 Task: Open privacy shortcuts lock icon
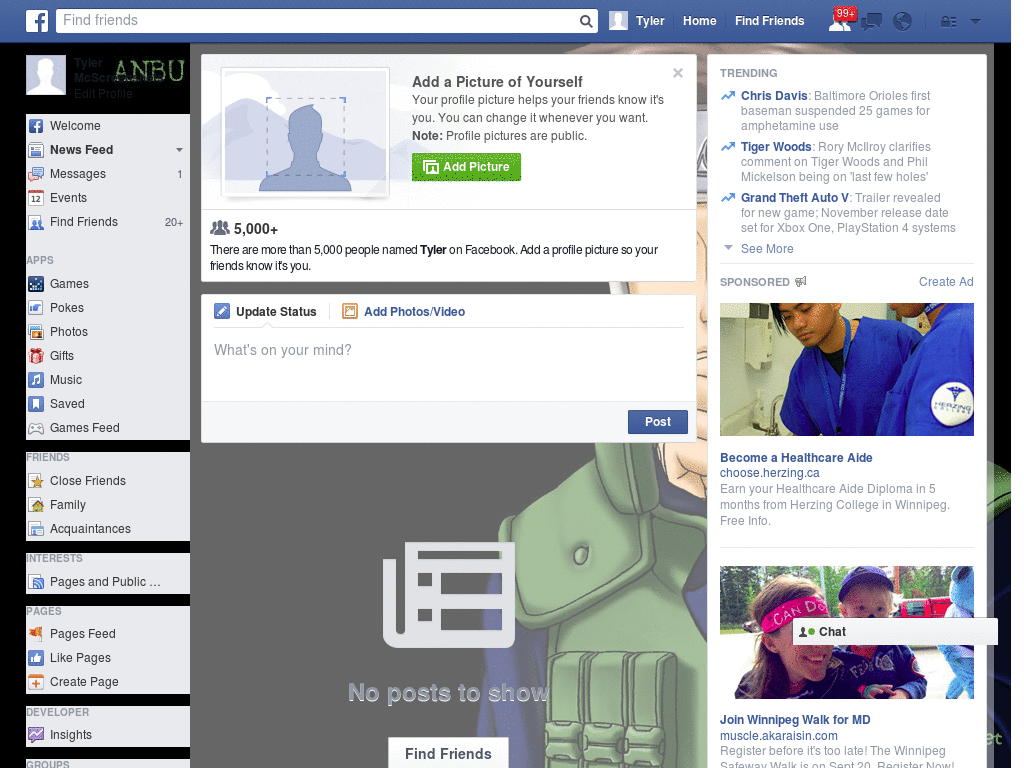[x=948, y=22]
